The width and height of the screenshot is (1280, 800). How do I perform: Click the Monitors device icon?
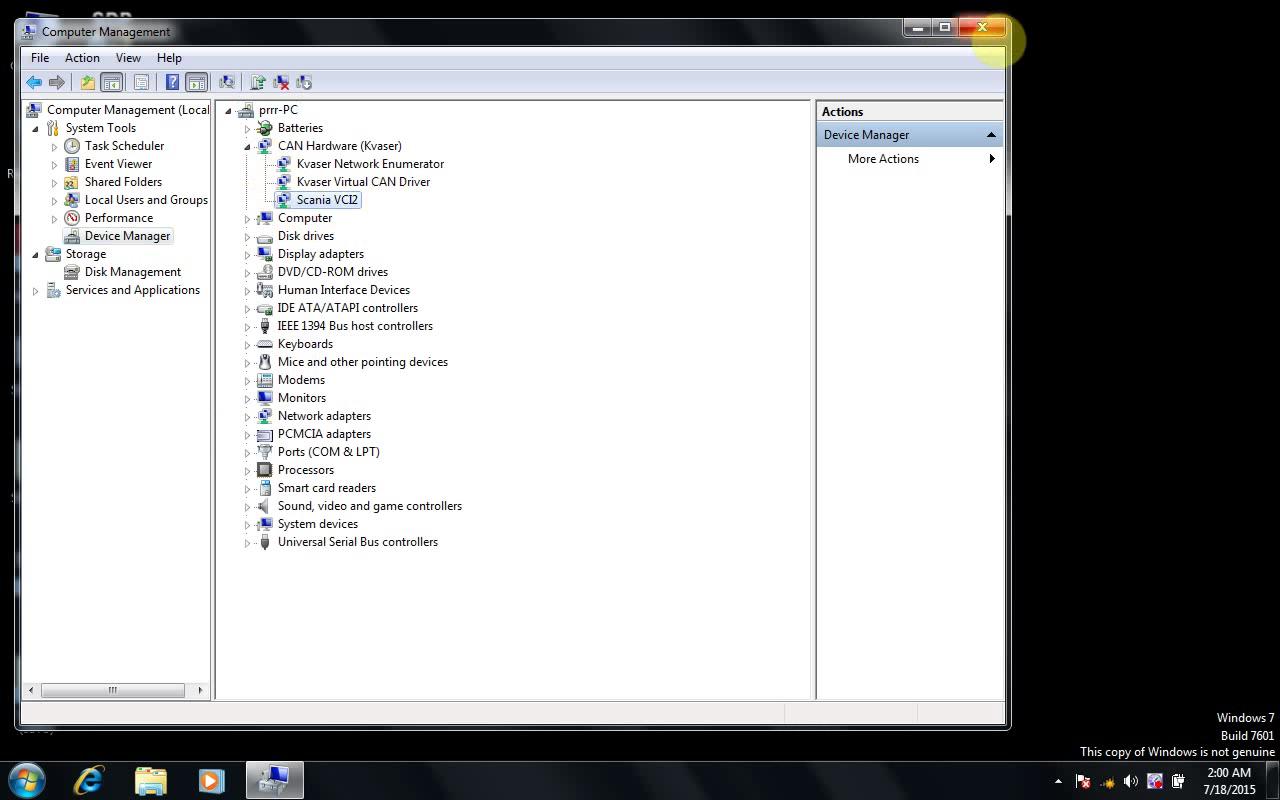click(x=265, y=398)
